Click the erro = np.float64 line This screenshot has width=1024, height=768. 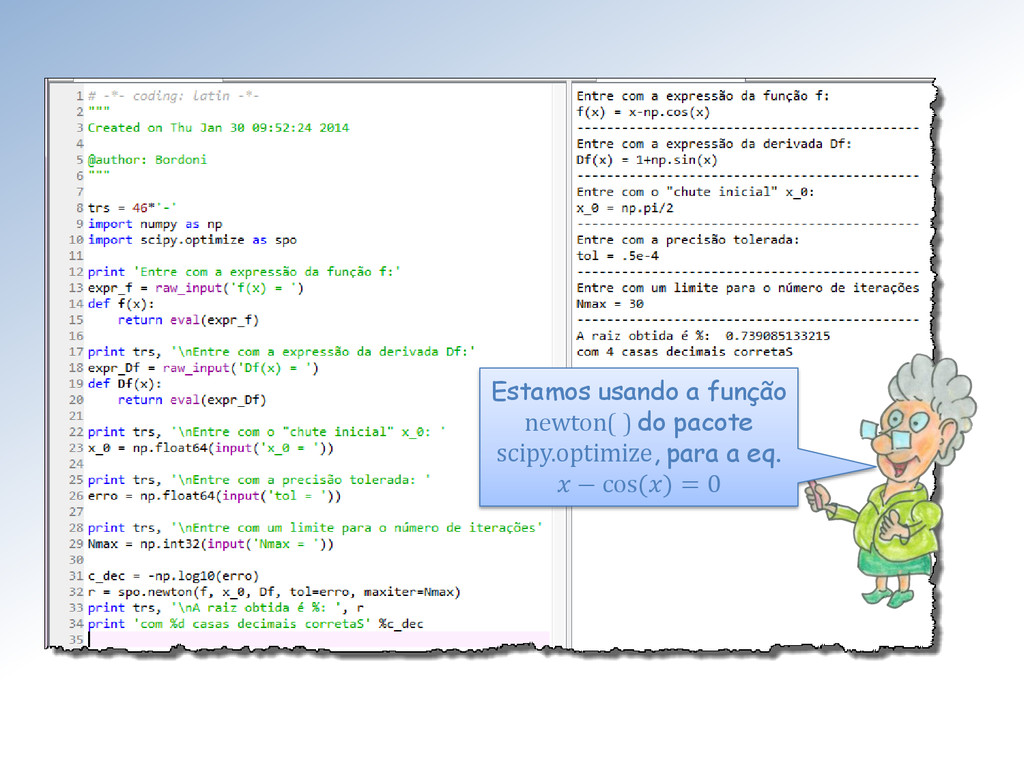[214, 496]
